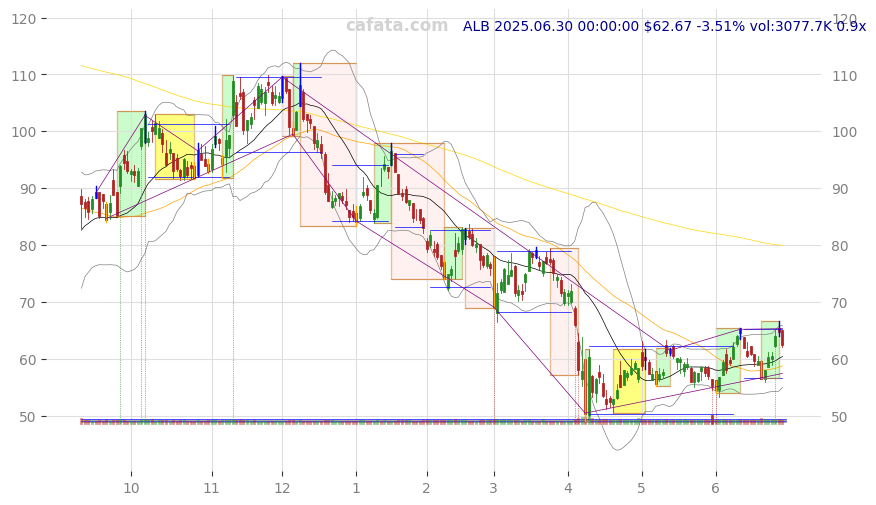The height and width of the screenshot is (505, 876).
Task: Click the ALB ticker symbol in header
Action: pyautogui.click(x=477, y=26)
